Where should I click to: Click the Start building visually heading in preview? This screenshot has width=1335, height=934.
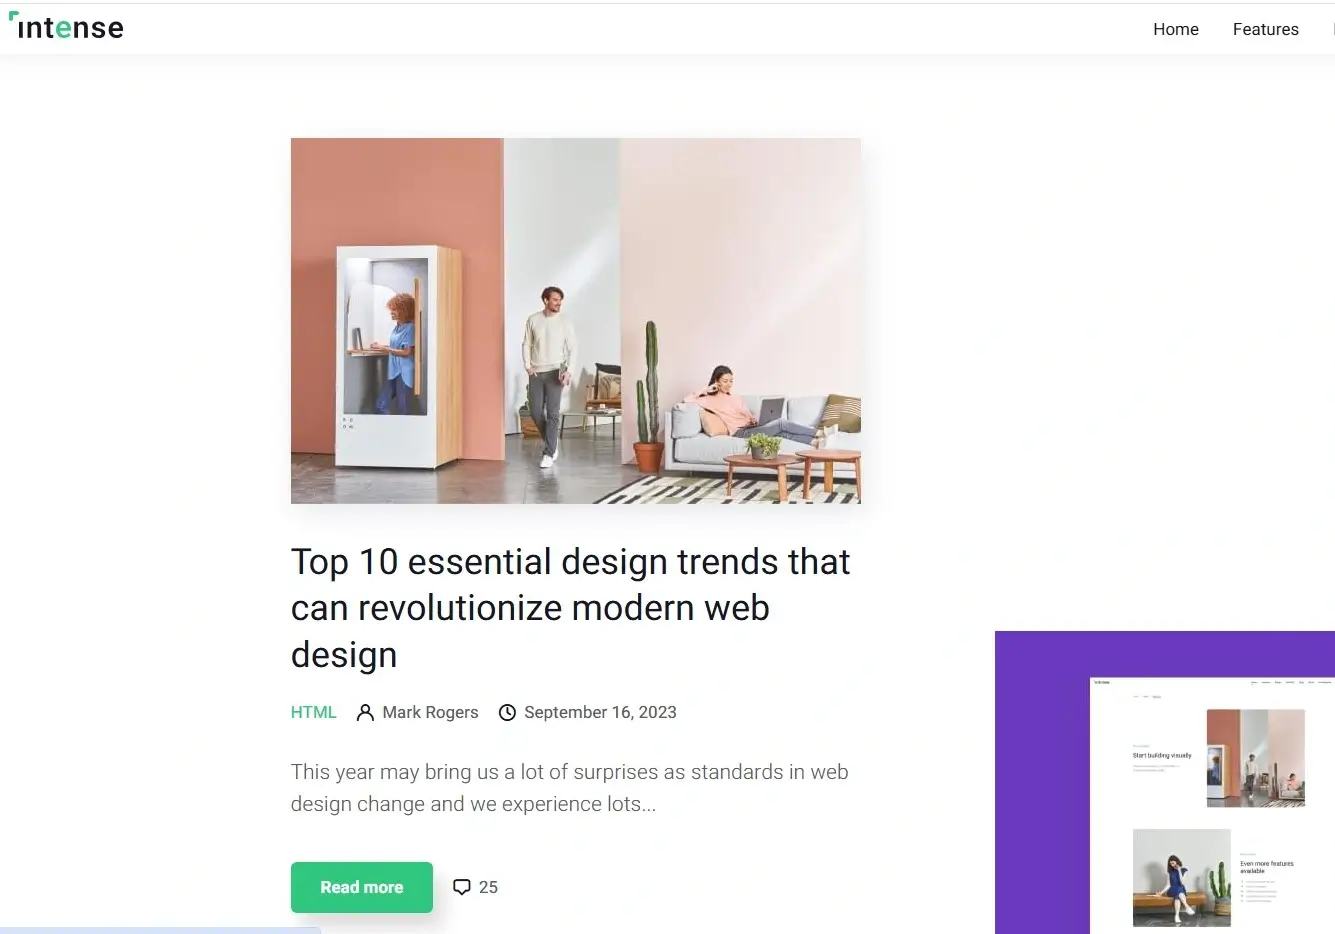pyautogui.click(x=1162, y=755)
